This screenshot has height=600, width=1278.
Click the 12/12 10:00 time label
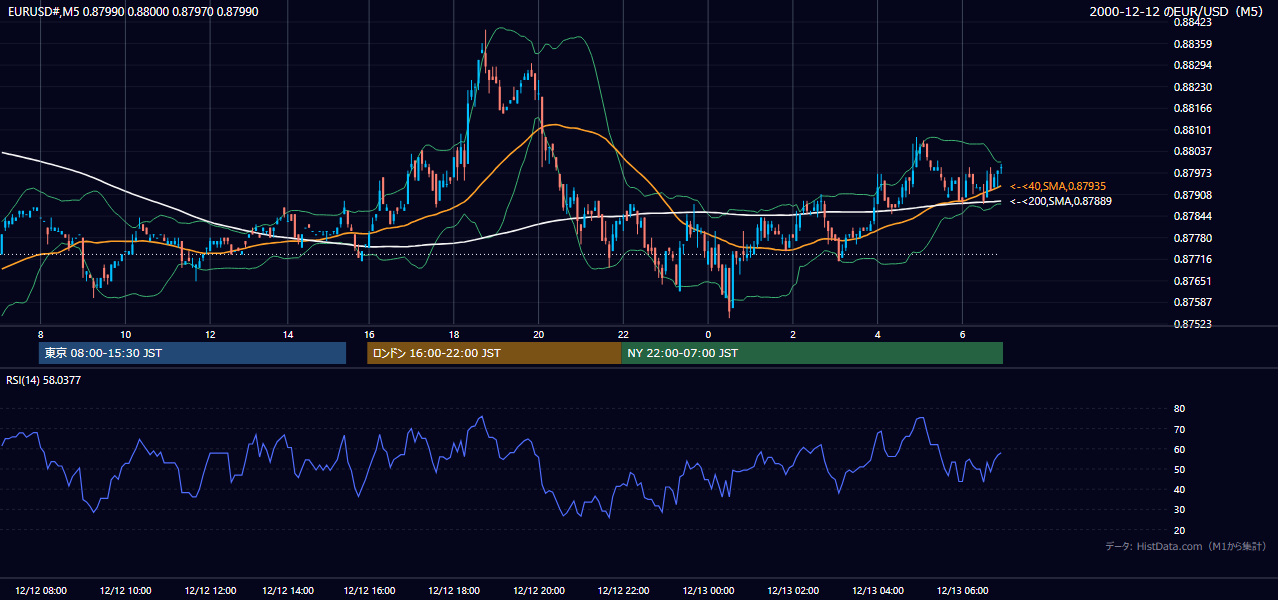click(x=126, y=591)
